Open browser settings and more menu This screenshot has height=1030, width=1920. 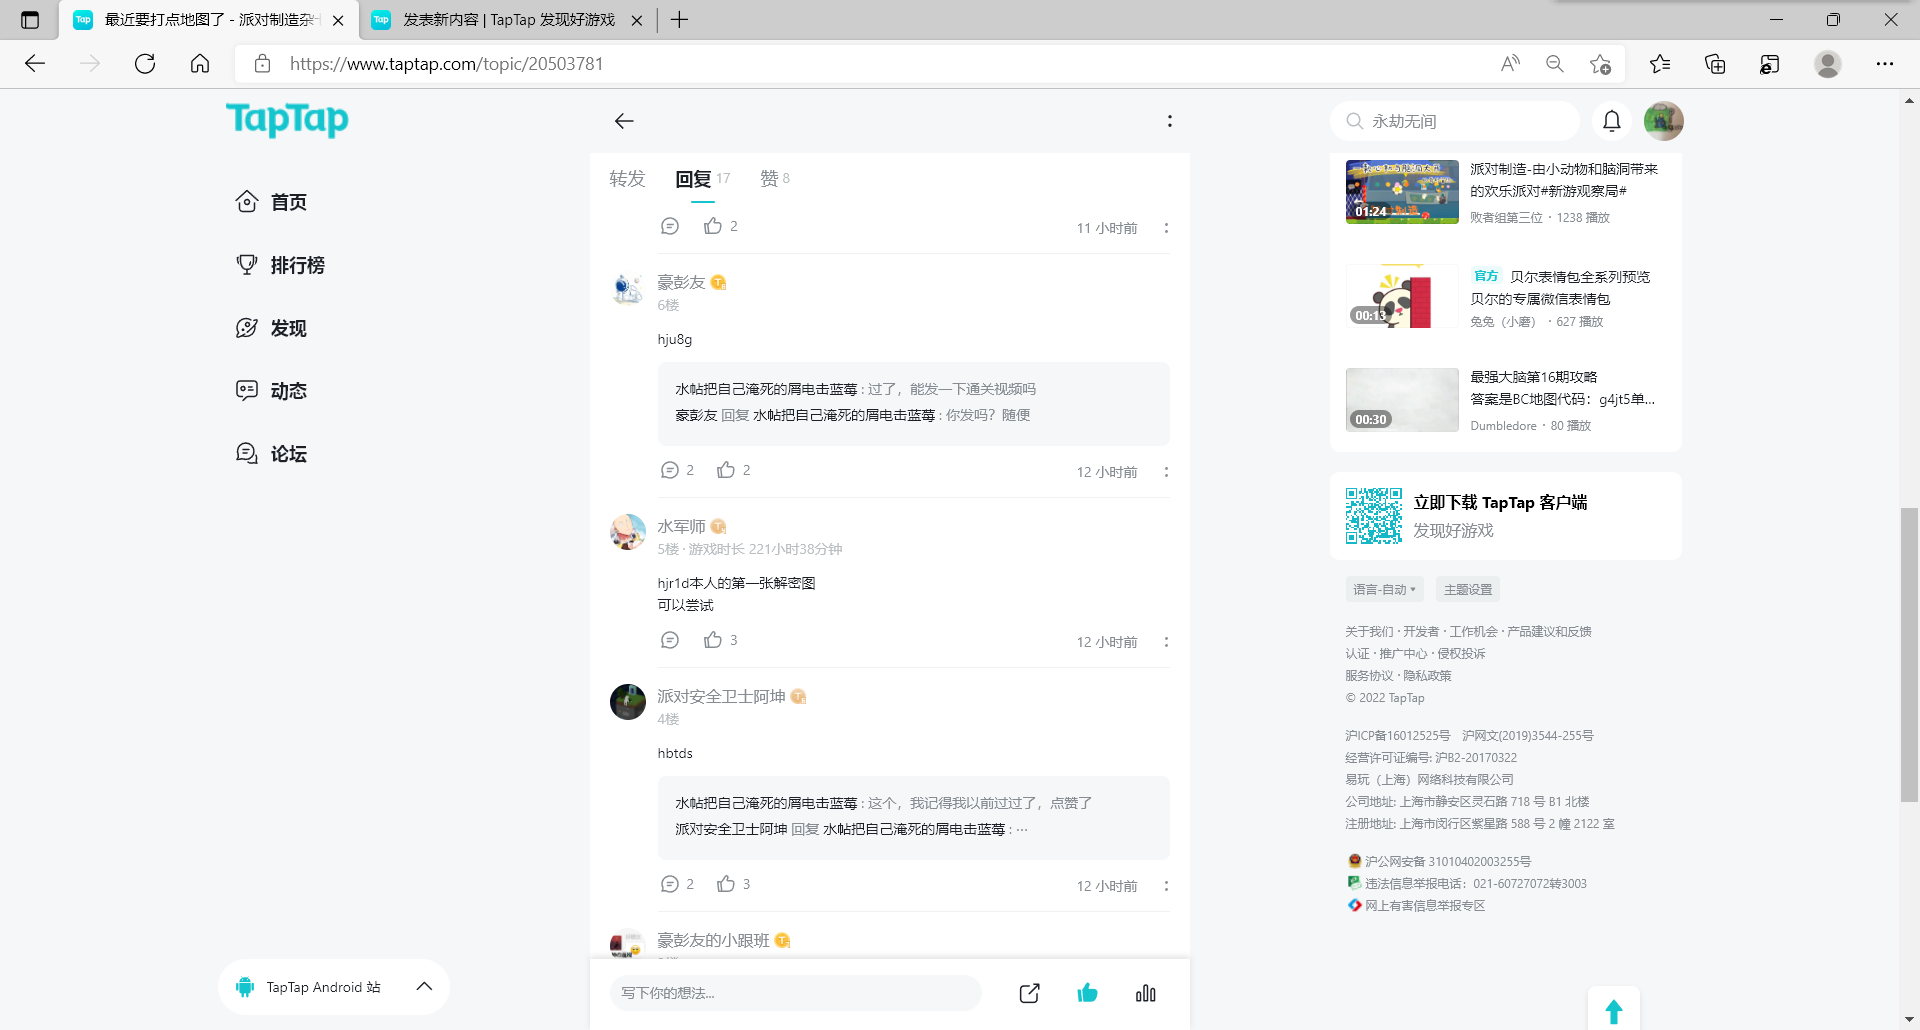point(1885,64)
